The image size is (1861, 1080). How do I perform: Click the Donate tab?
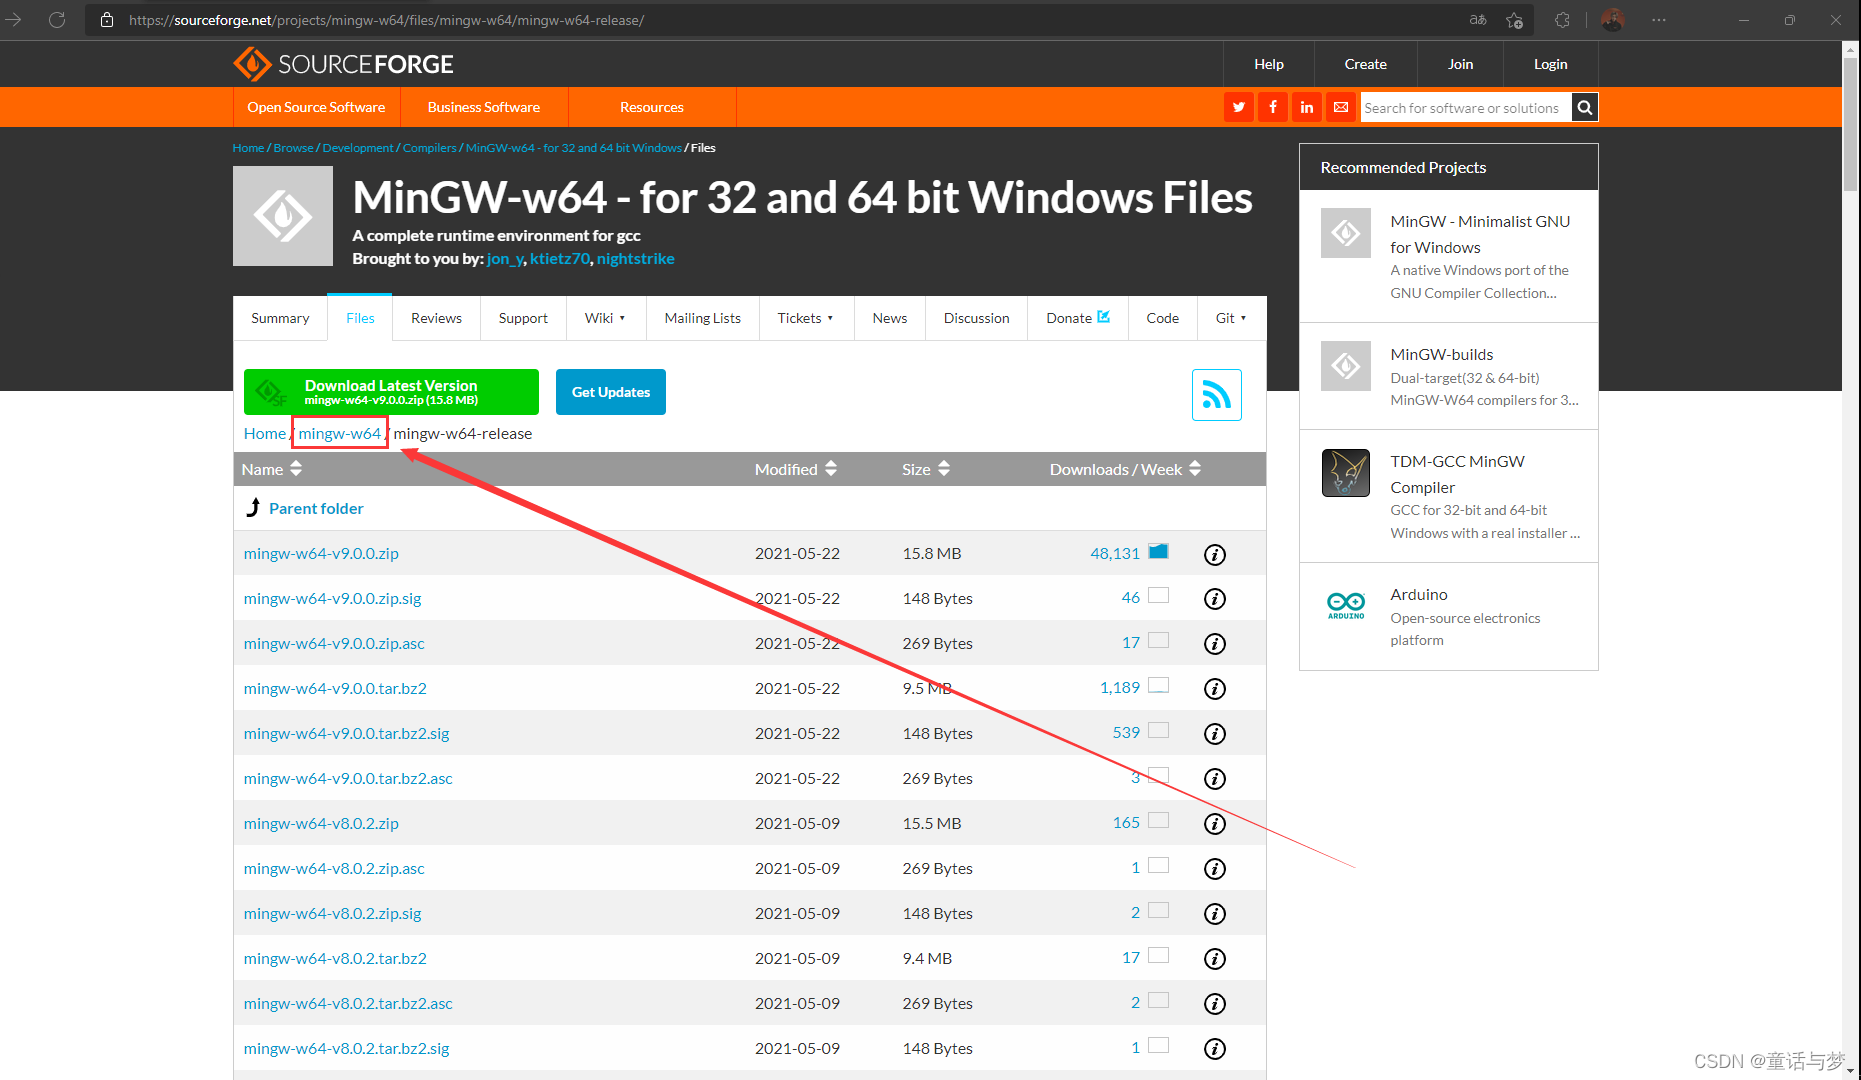1078,318
